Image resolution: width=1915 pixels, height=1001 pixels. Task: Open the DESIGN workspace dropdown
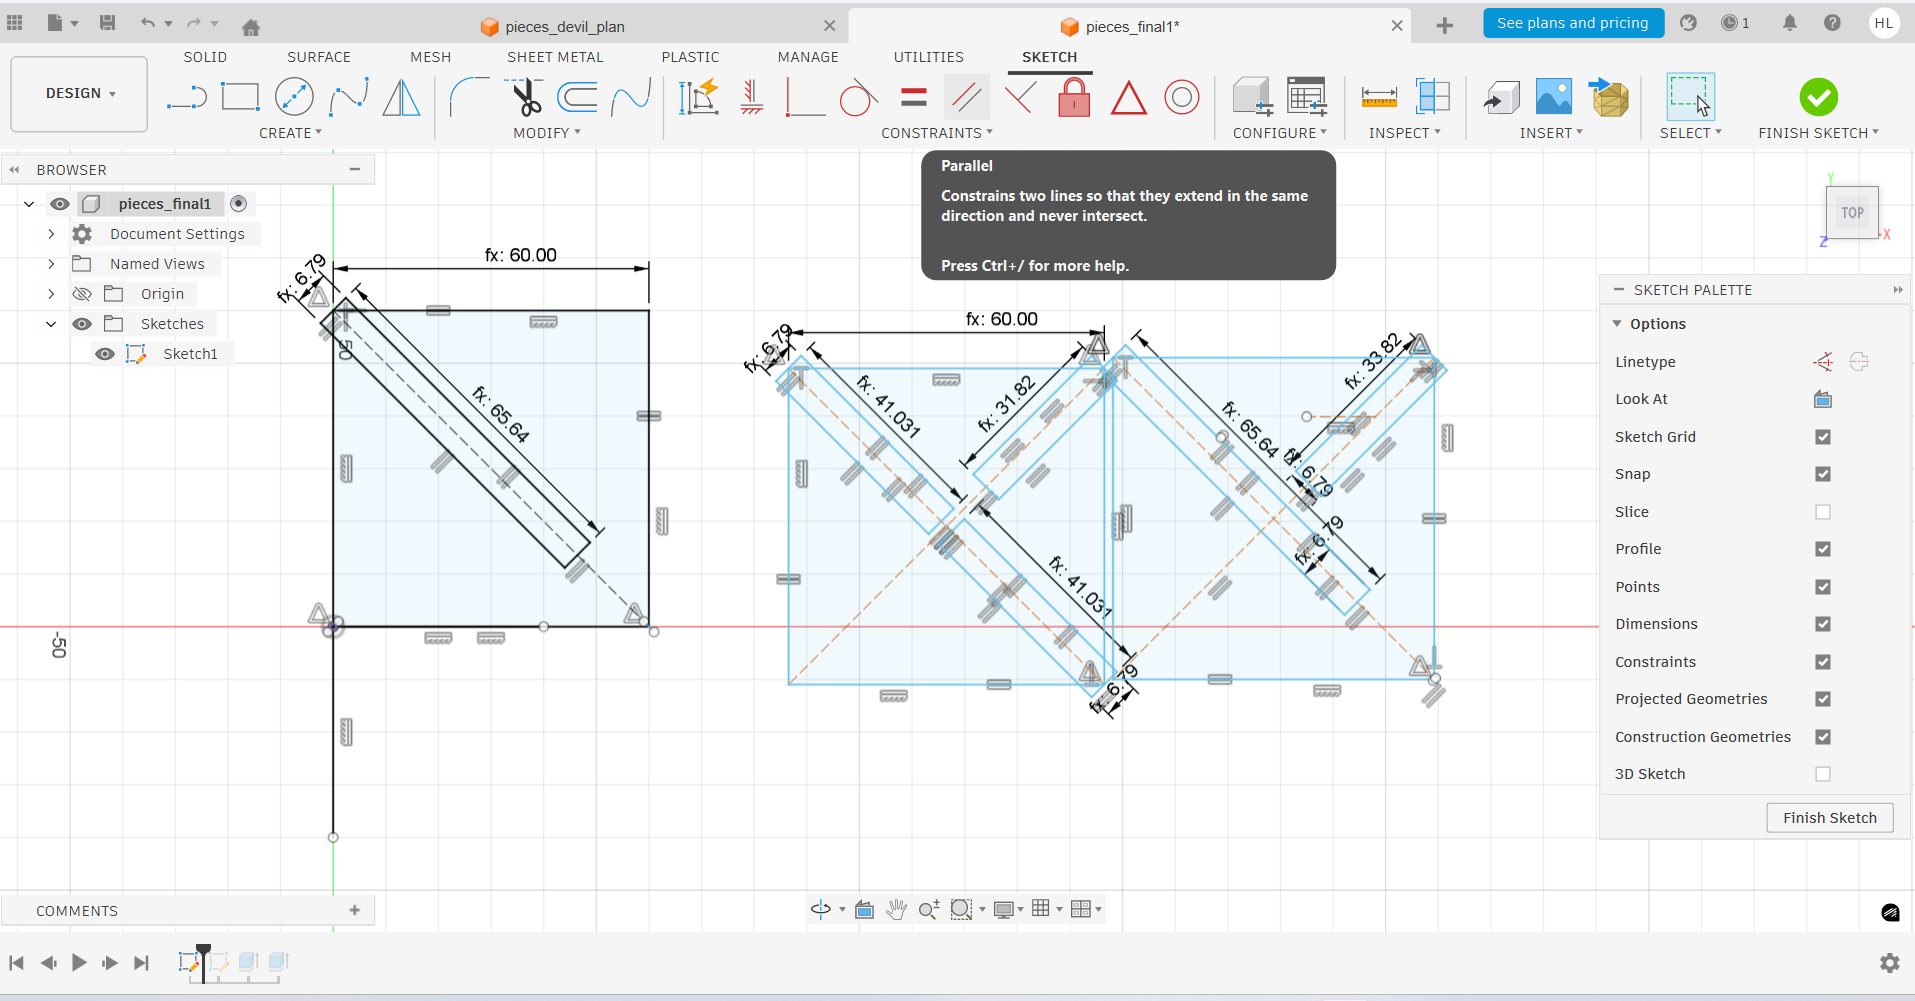[80, 94]
